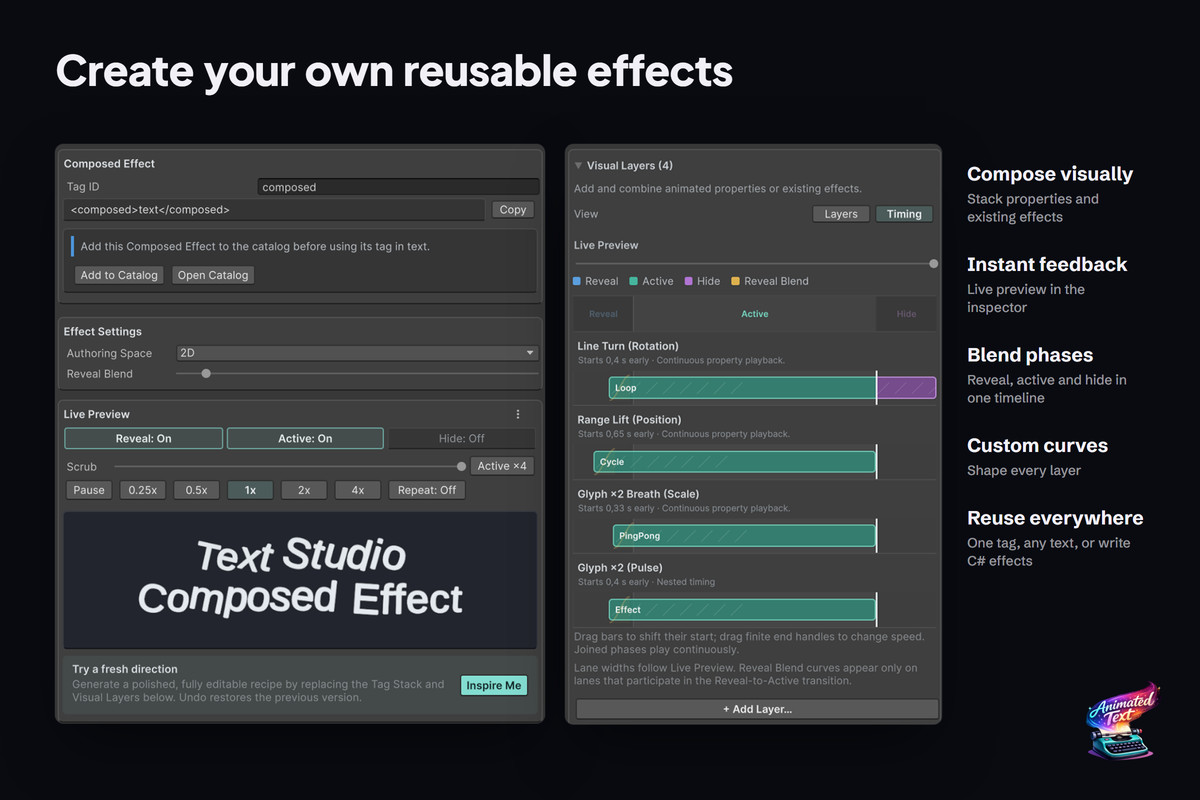This screenshot has height=800, width=1200.
Task: Click the Text Studio Composed Effect preview
Action: [300, 579]
